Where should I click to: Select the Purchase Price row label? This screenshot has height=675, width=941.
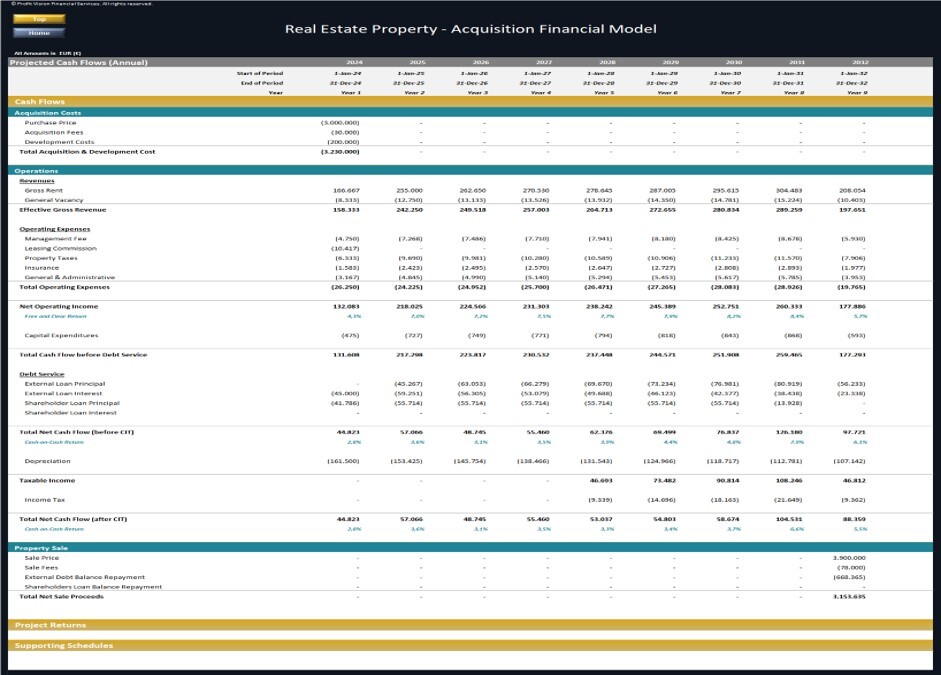pyautogui.click(x=50, y=123)
